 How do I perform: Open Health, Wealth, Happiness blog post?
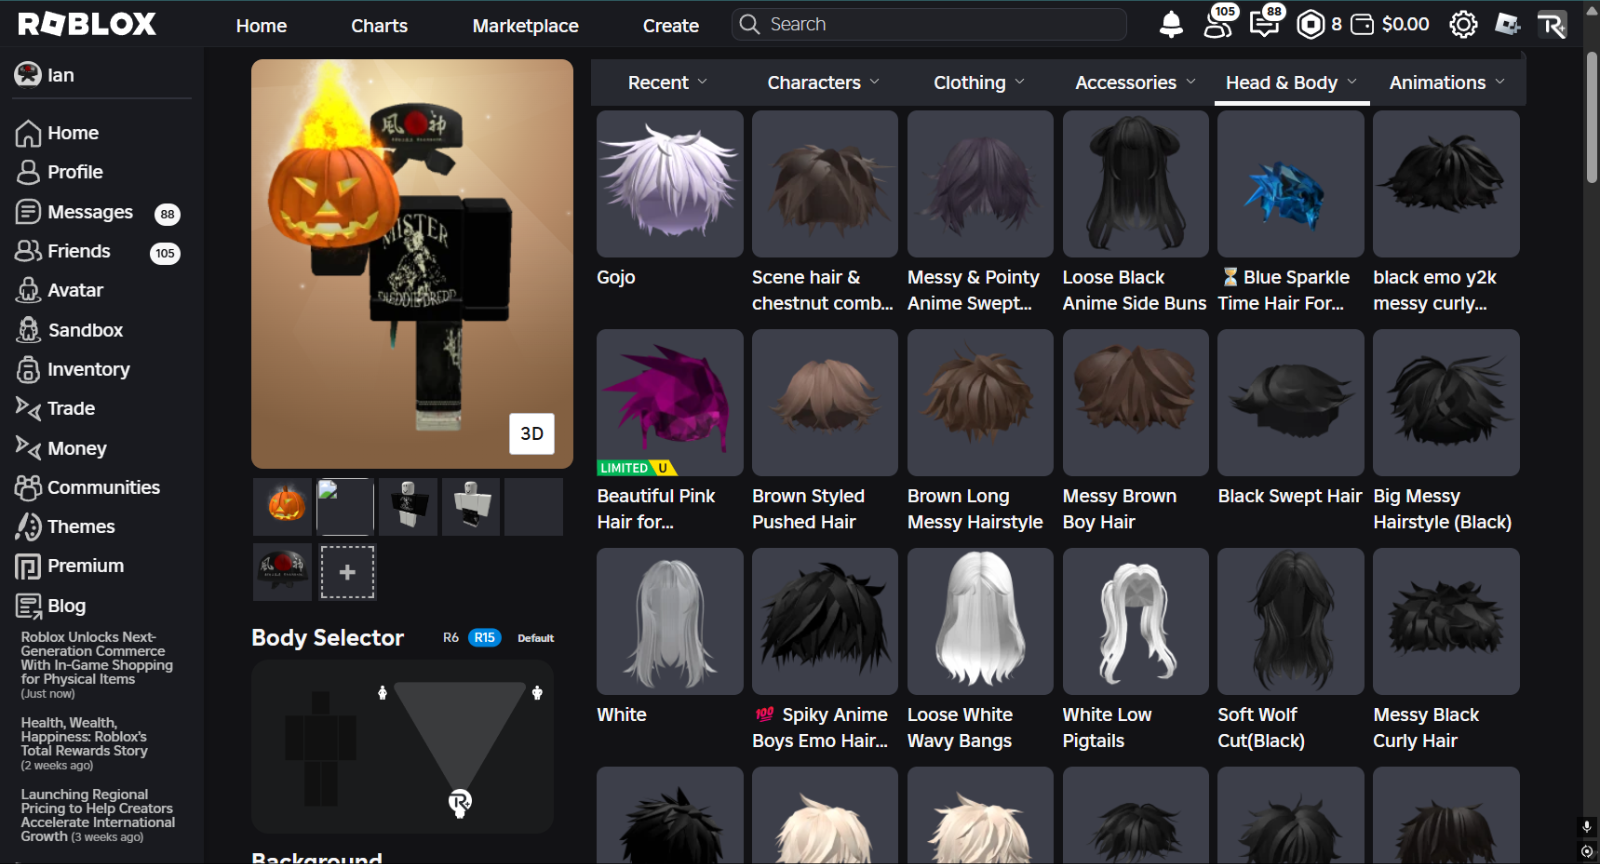84,743
